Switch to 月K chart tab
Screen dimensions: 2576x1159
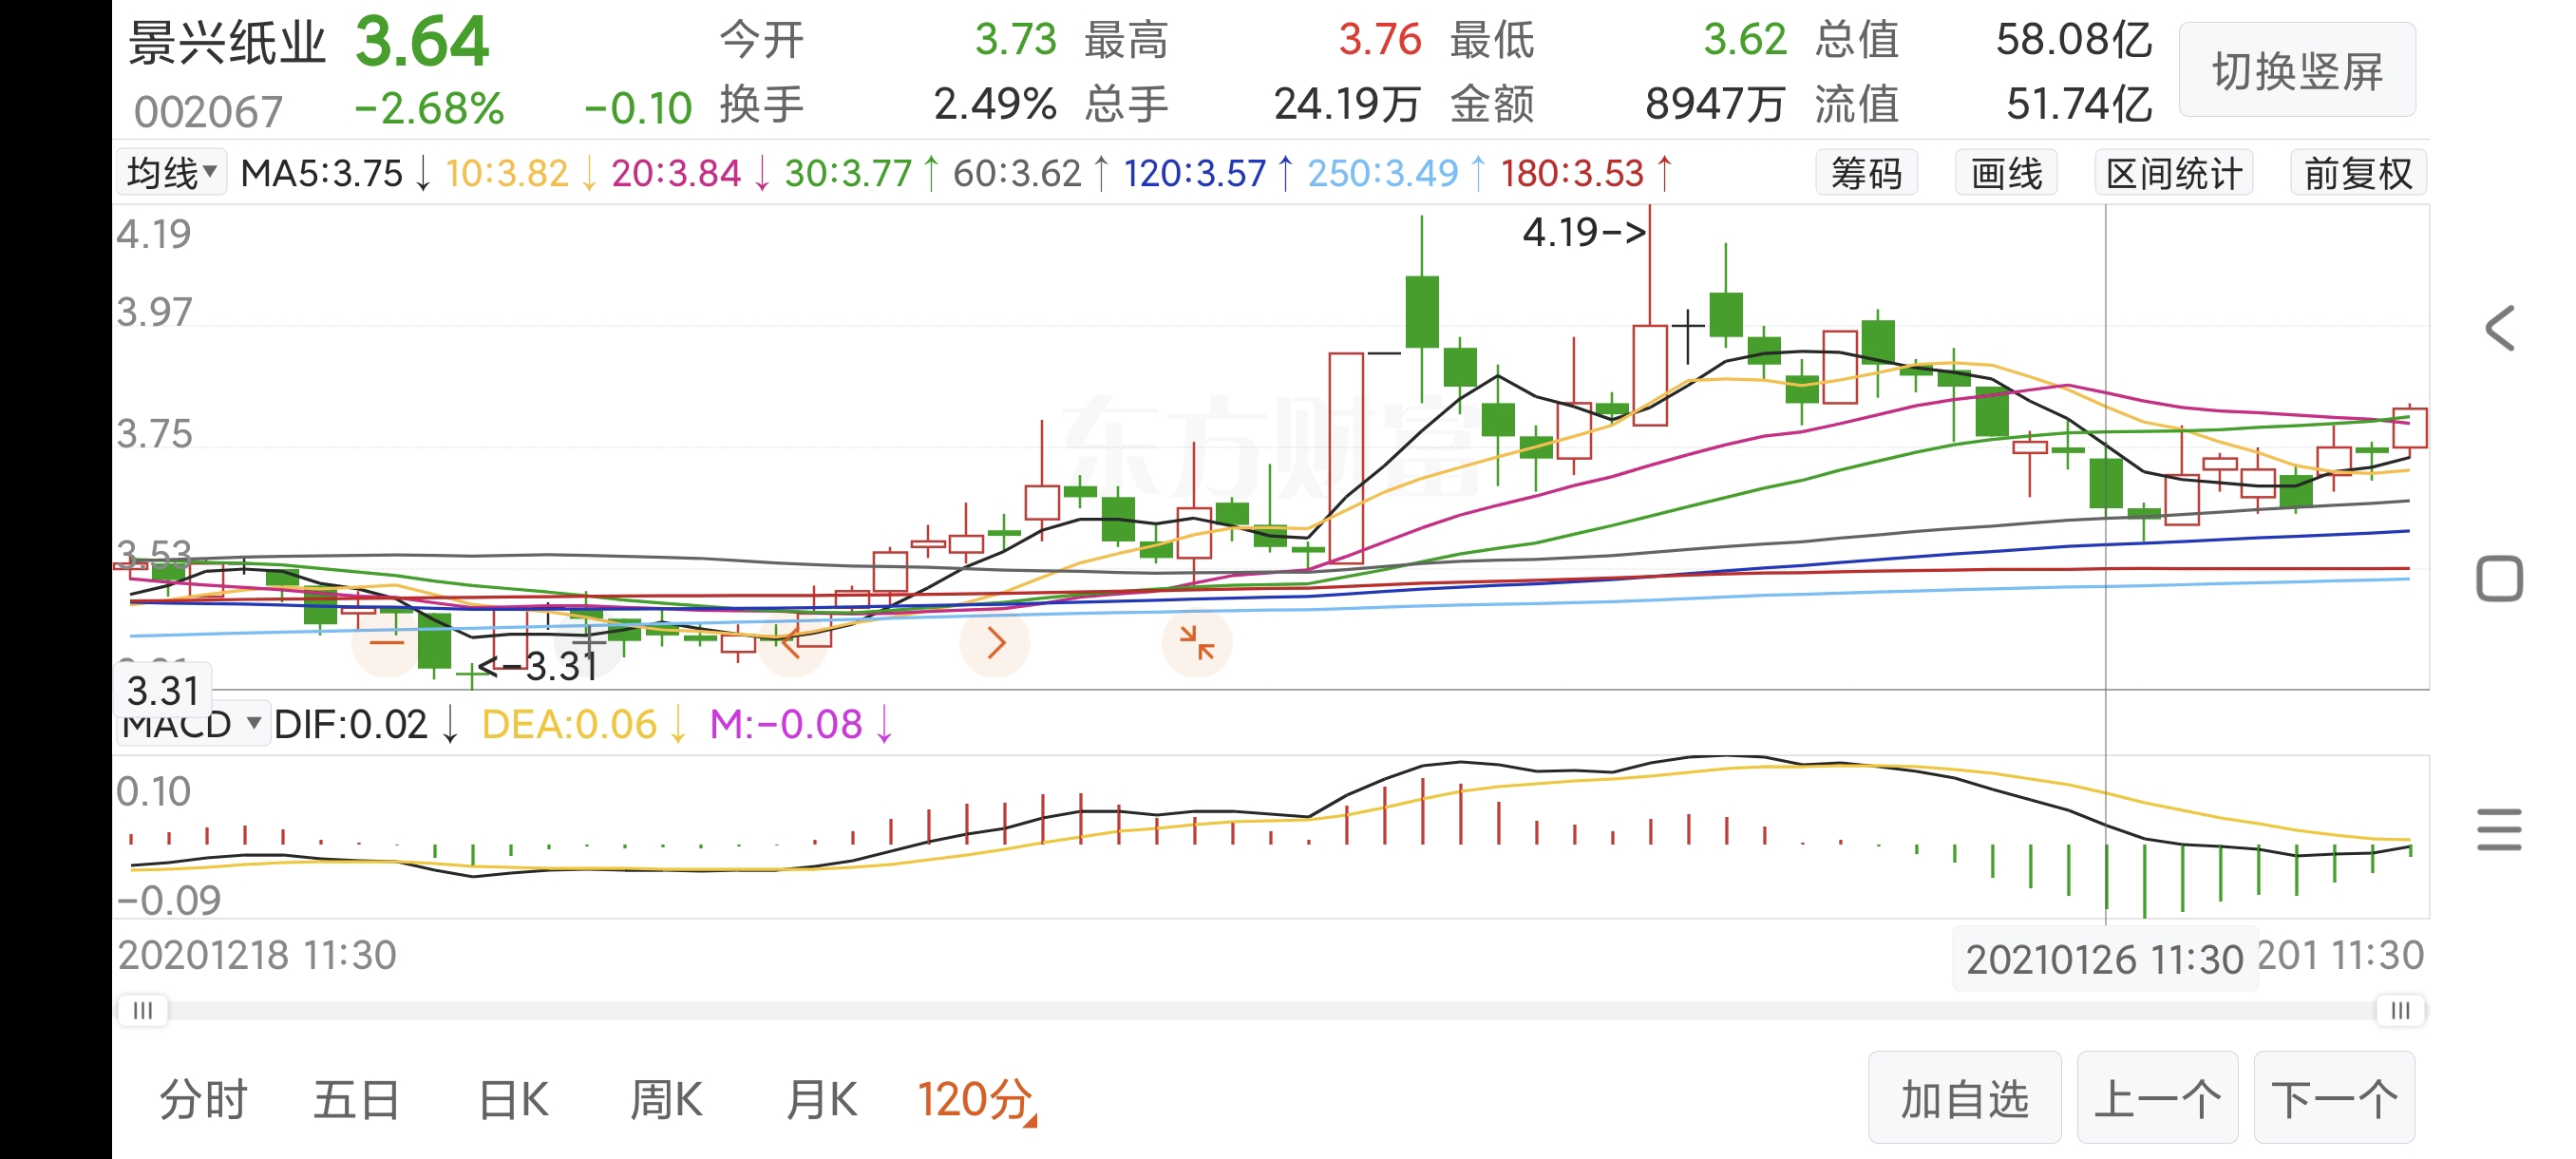[821, 1100]
